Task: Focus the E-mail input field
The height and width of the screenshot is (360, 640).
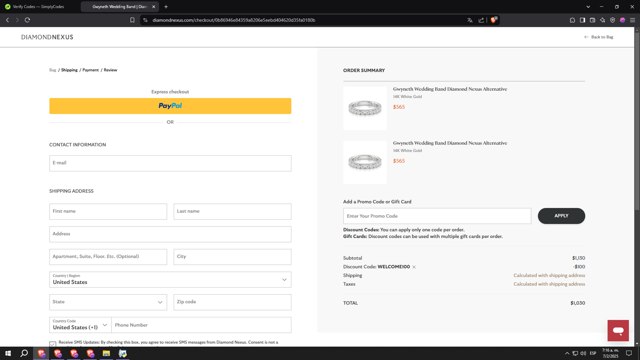Action: [x=170, y=163]
